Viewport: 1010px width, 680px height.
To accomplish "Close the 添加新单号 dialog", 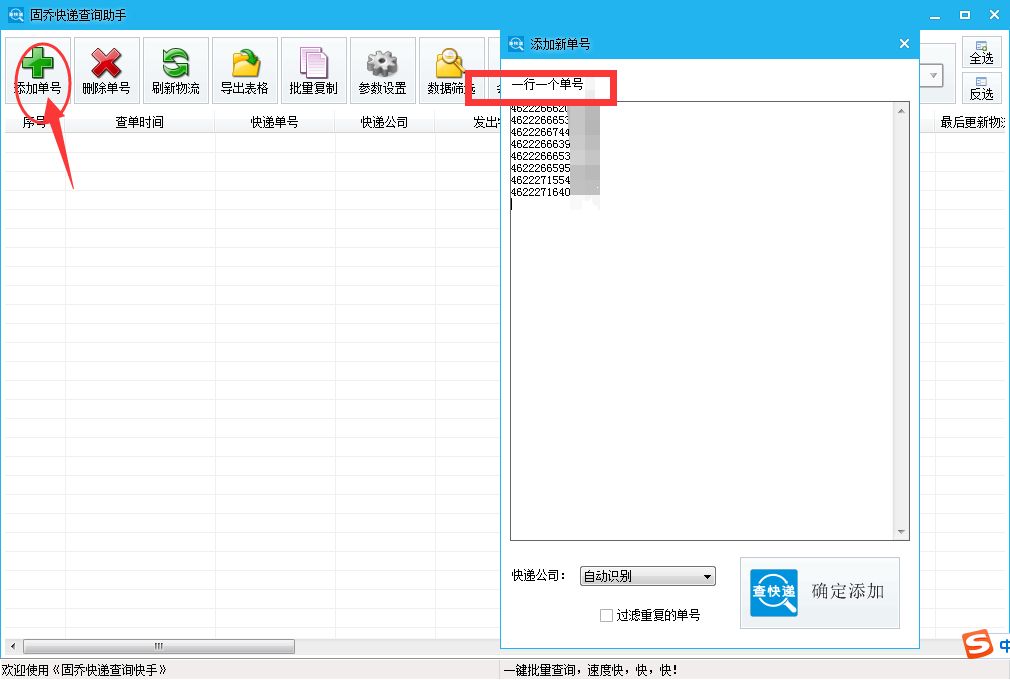I will 904,44.
